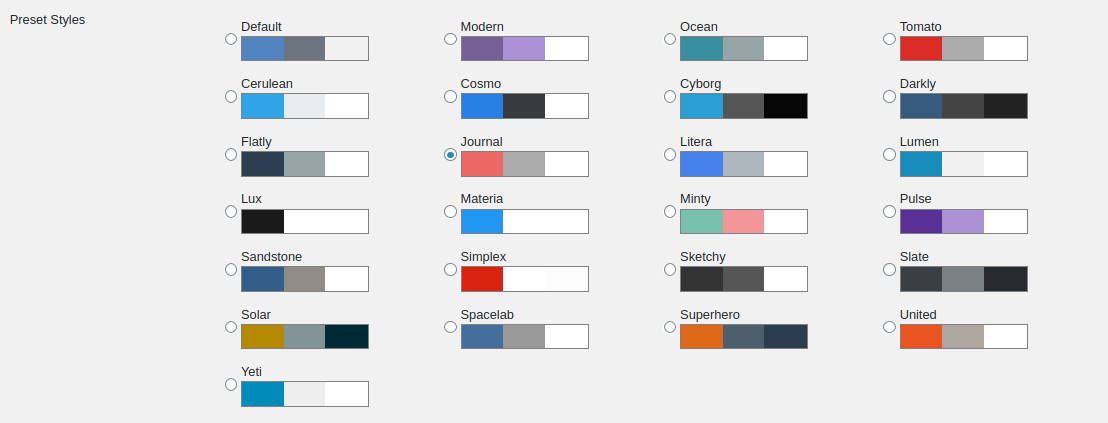Viewport: 1108px width, 423px height.
Task: Click the Sketchy style label
Action: click(703, 257)
